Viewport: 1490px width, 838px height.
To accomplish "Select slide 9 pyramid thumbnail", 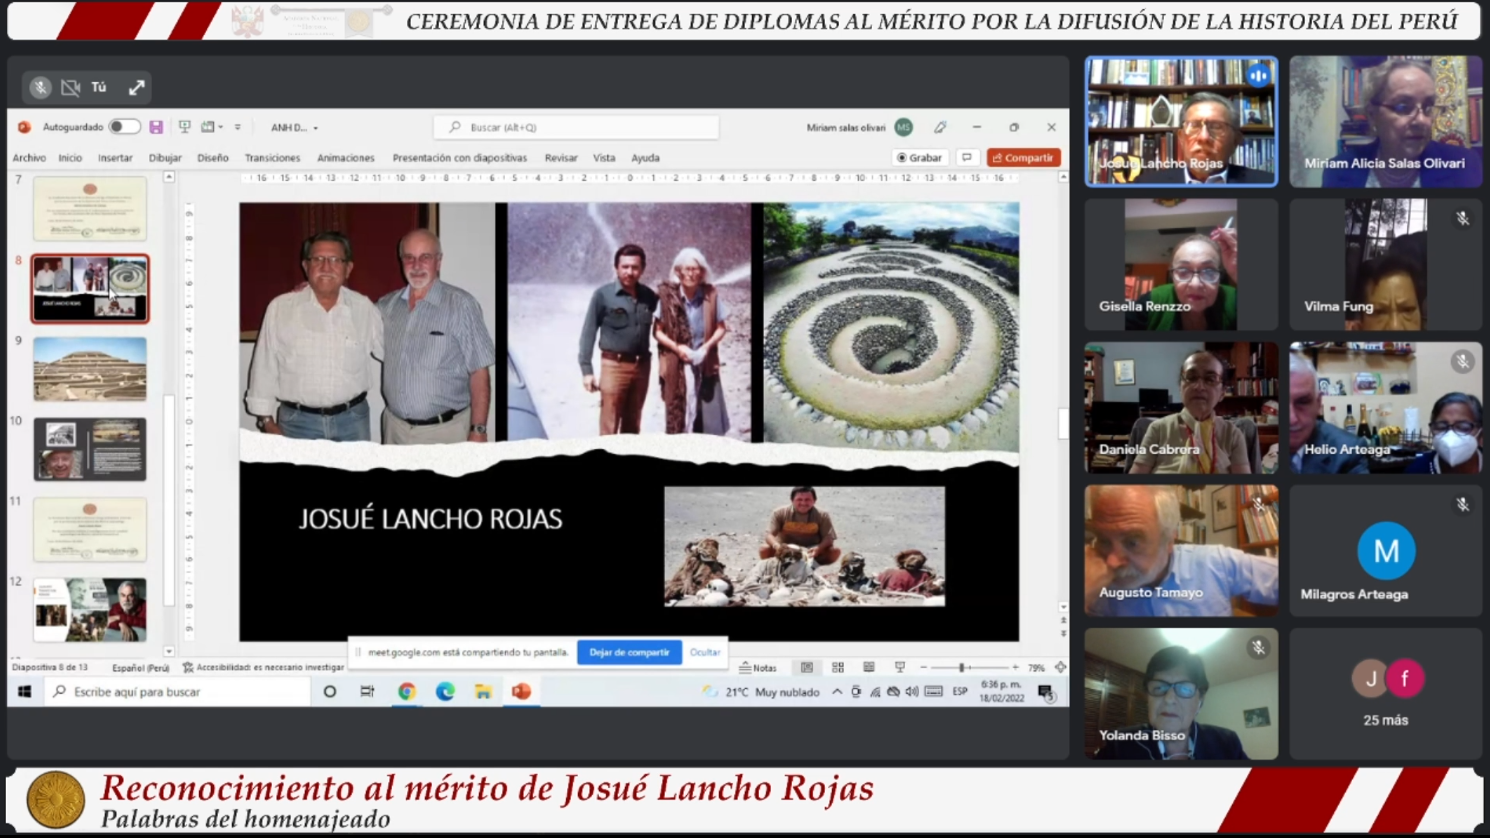I will pos(90,369).
